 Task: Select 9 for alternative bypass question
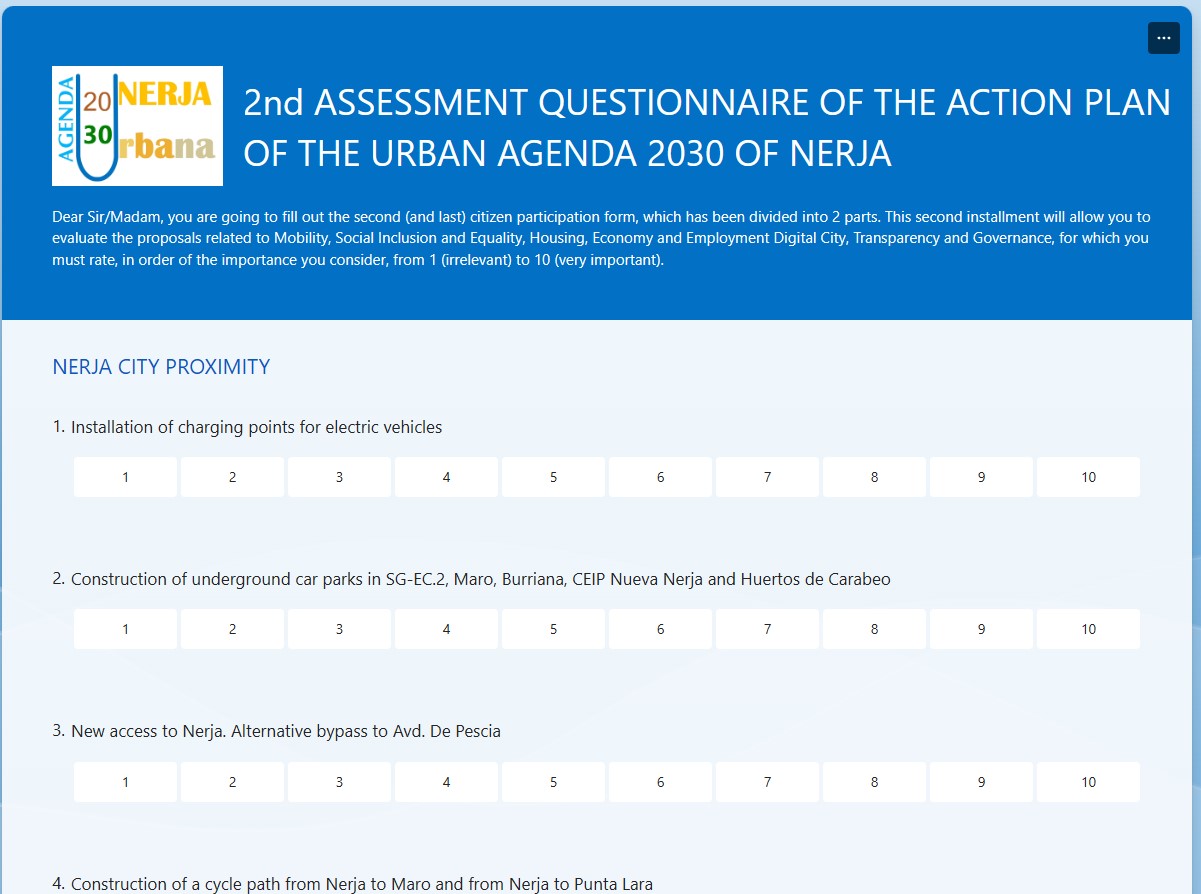tap(981, 782)
